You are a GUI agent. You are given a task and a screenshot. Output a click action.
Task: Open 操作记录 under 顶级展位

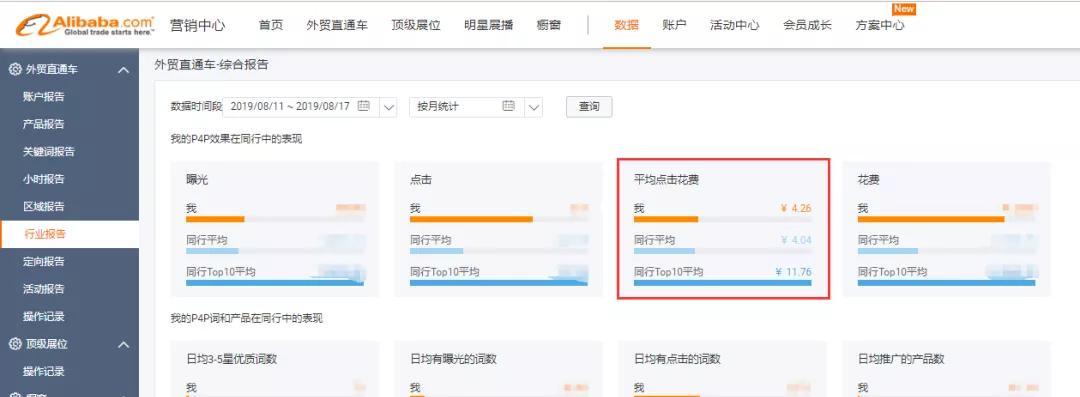click(x=43, y=371)
